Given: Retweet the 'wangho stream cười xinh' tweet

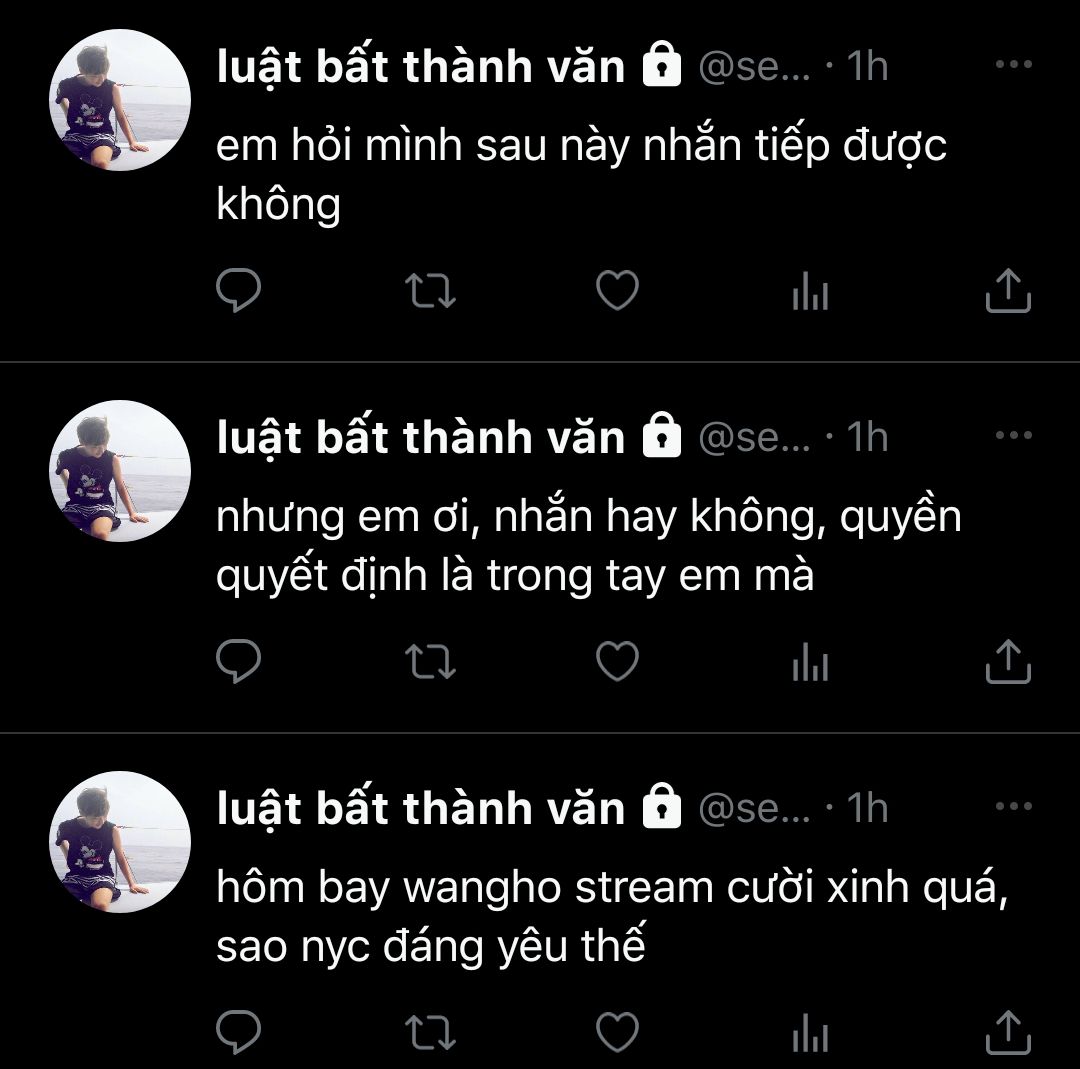Looking at the screenshot, I should (430, 1031).
